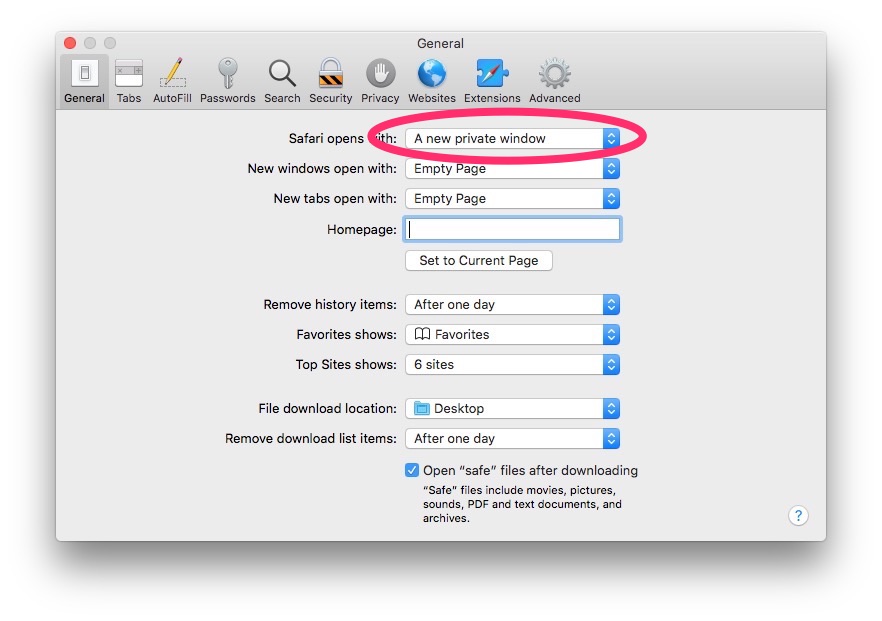Click the Set to Current Page button
The height and width of the screenshot is (621, 882).
(479, 260)
